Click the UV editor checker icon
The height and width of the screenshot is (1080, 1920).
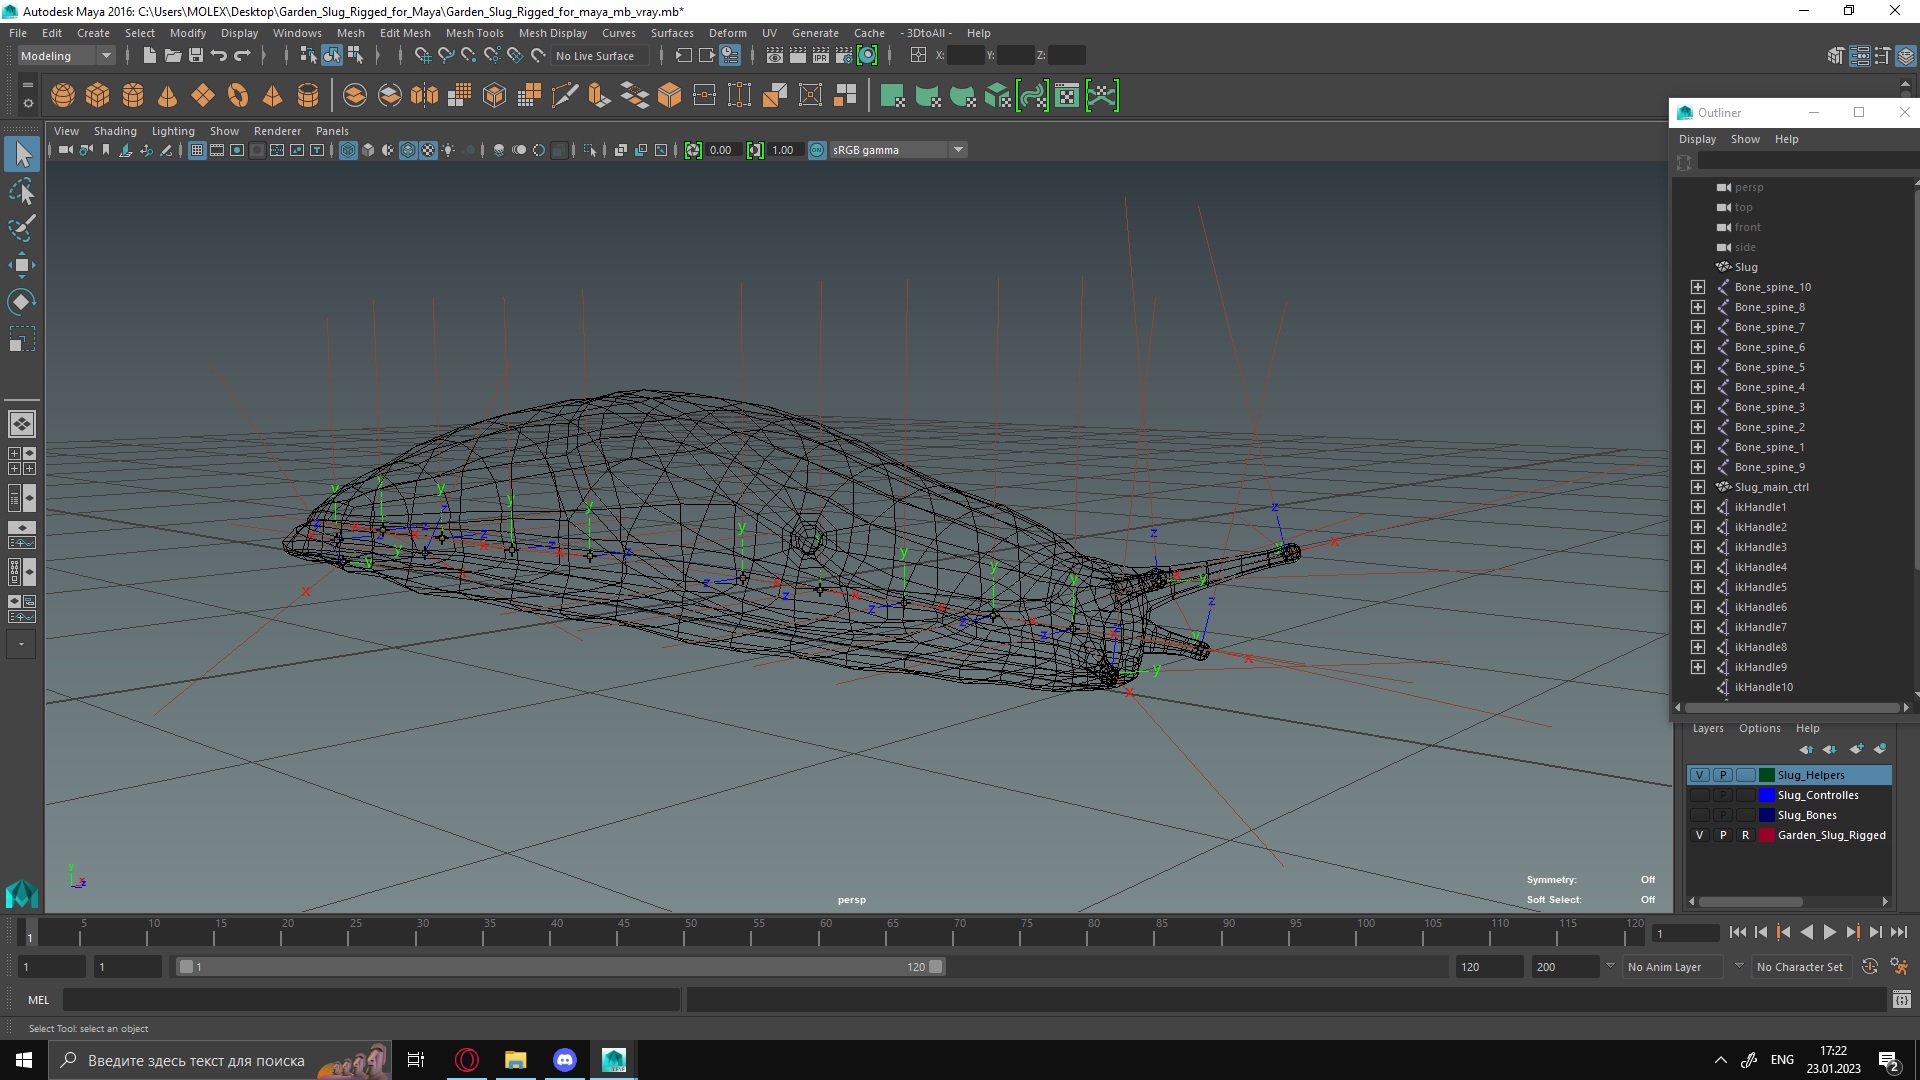1067,96
